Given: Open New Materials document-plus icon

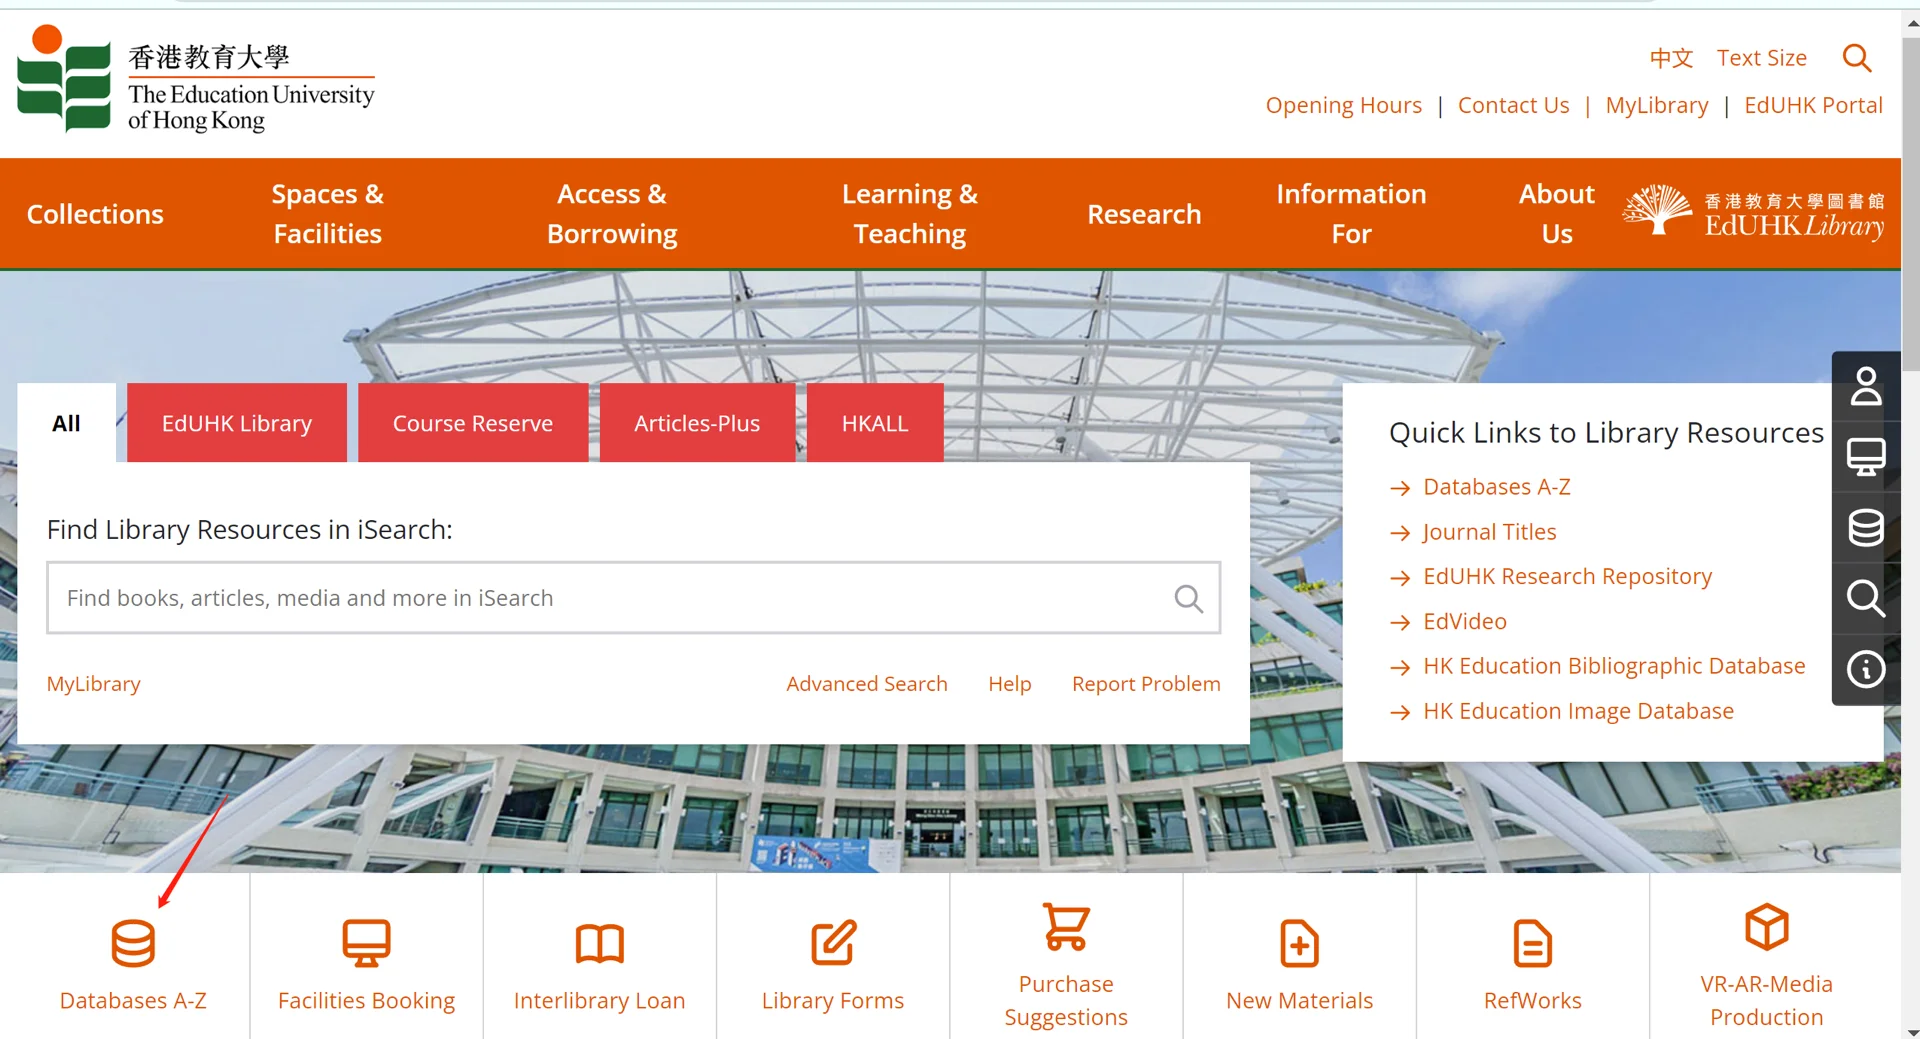Looking at the screenshot, I should (x=1299, y=943).
